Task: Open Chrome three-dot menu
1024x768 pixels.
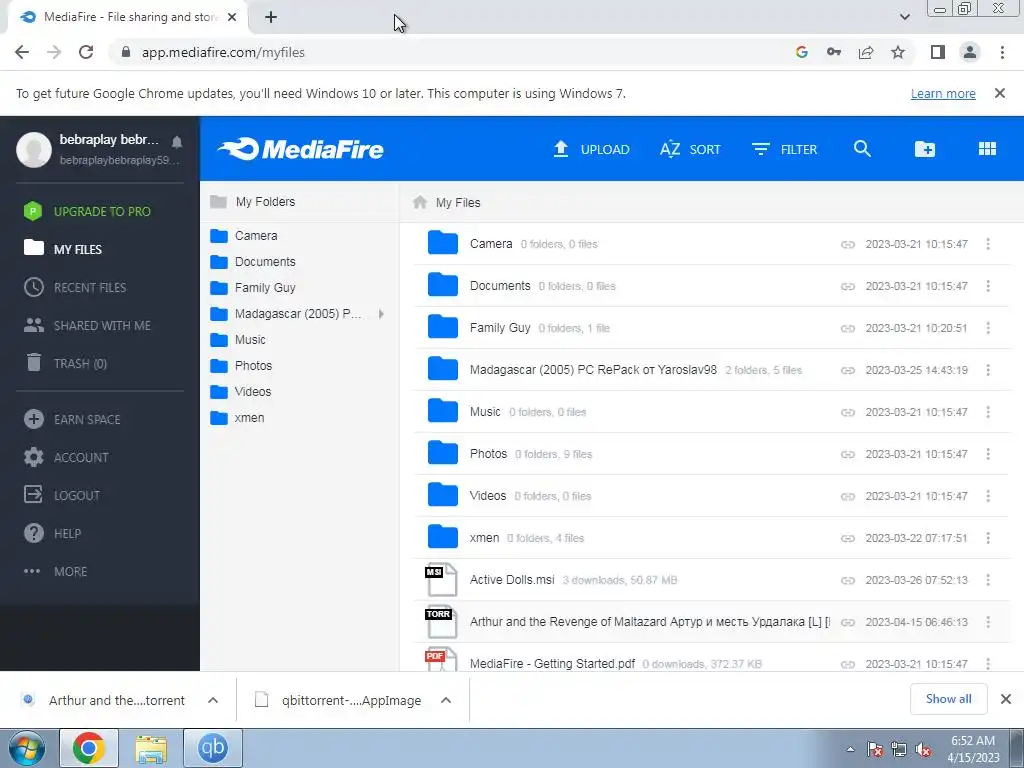Action: click(1002, 52)
